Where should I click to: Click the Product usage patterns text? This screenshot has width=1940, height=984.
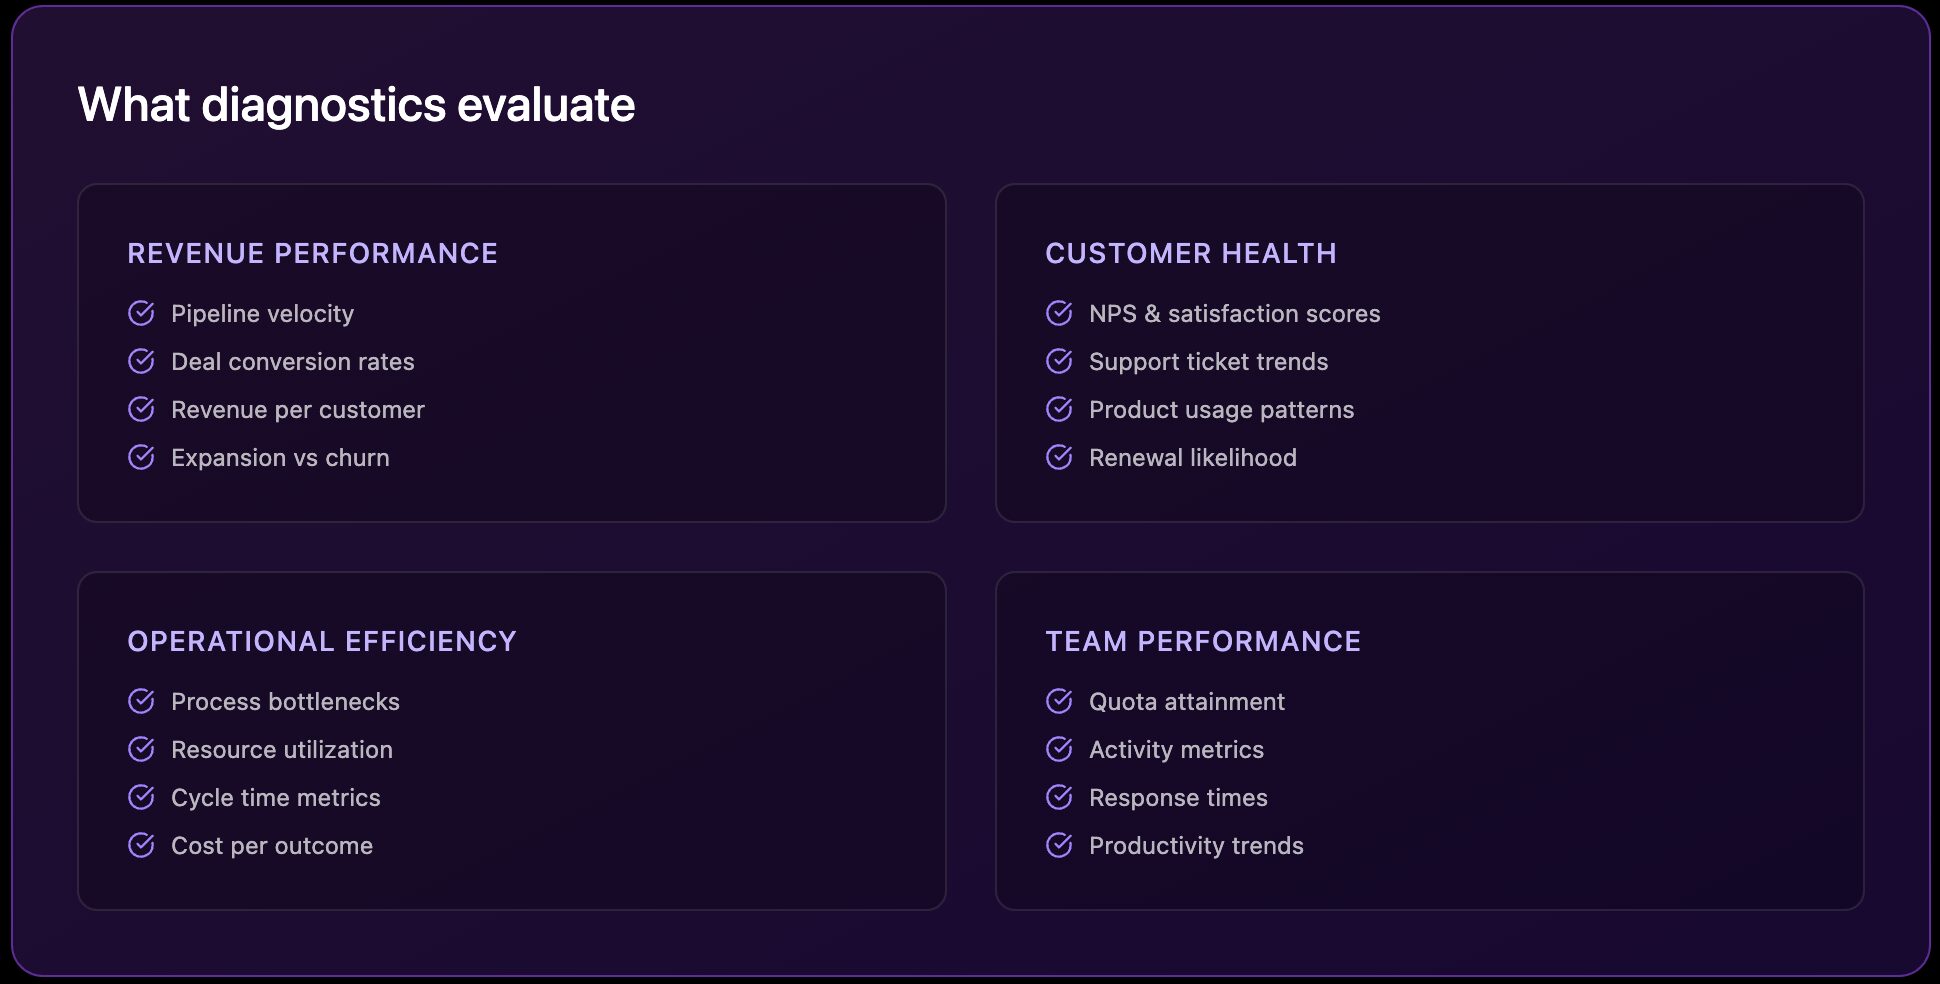coord(1221,410)
